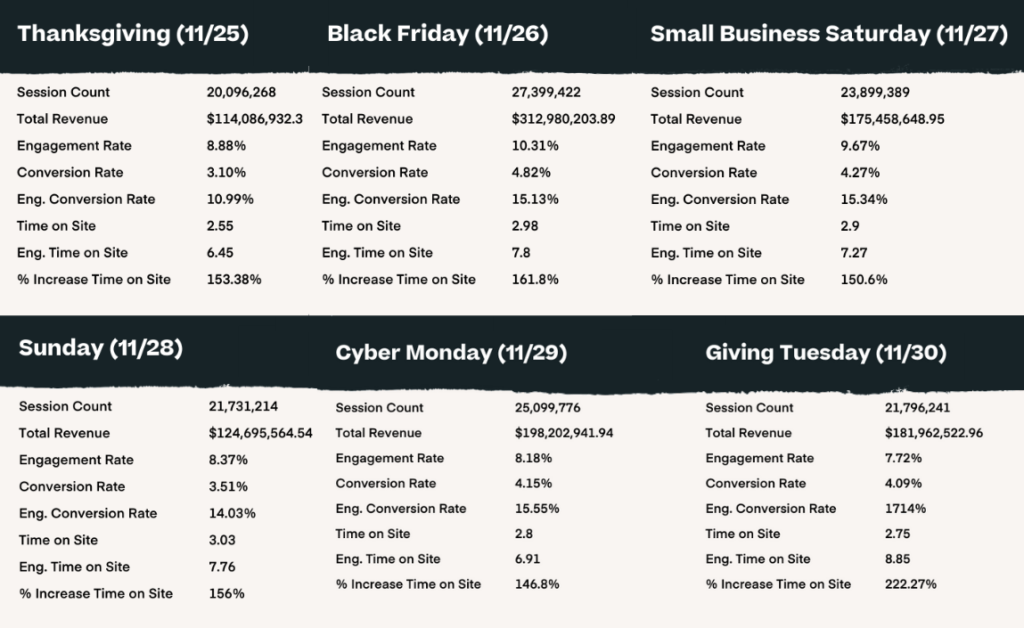
Task: Click Black Friday % Increase Time on Site label
Action: (x=399, y=279)
